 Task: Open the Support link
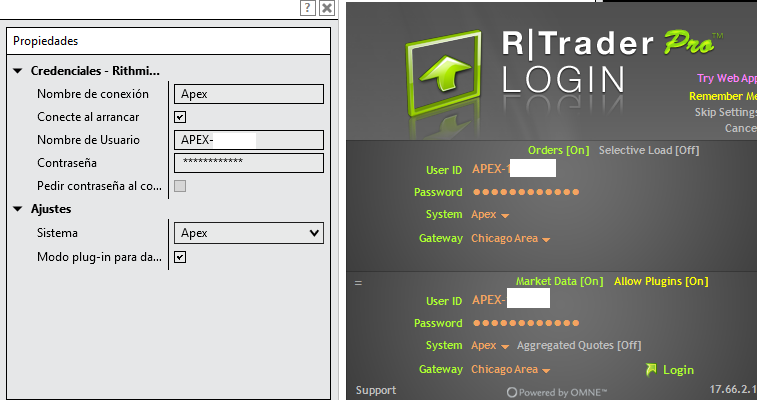pyautogui.click(x=376, y=390)
